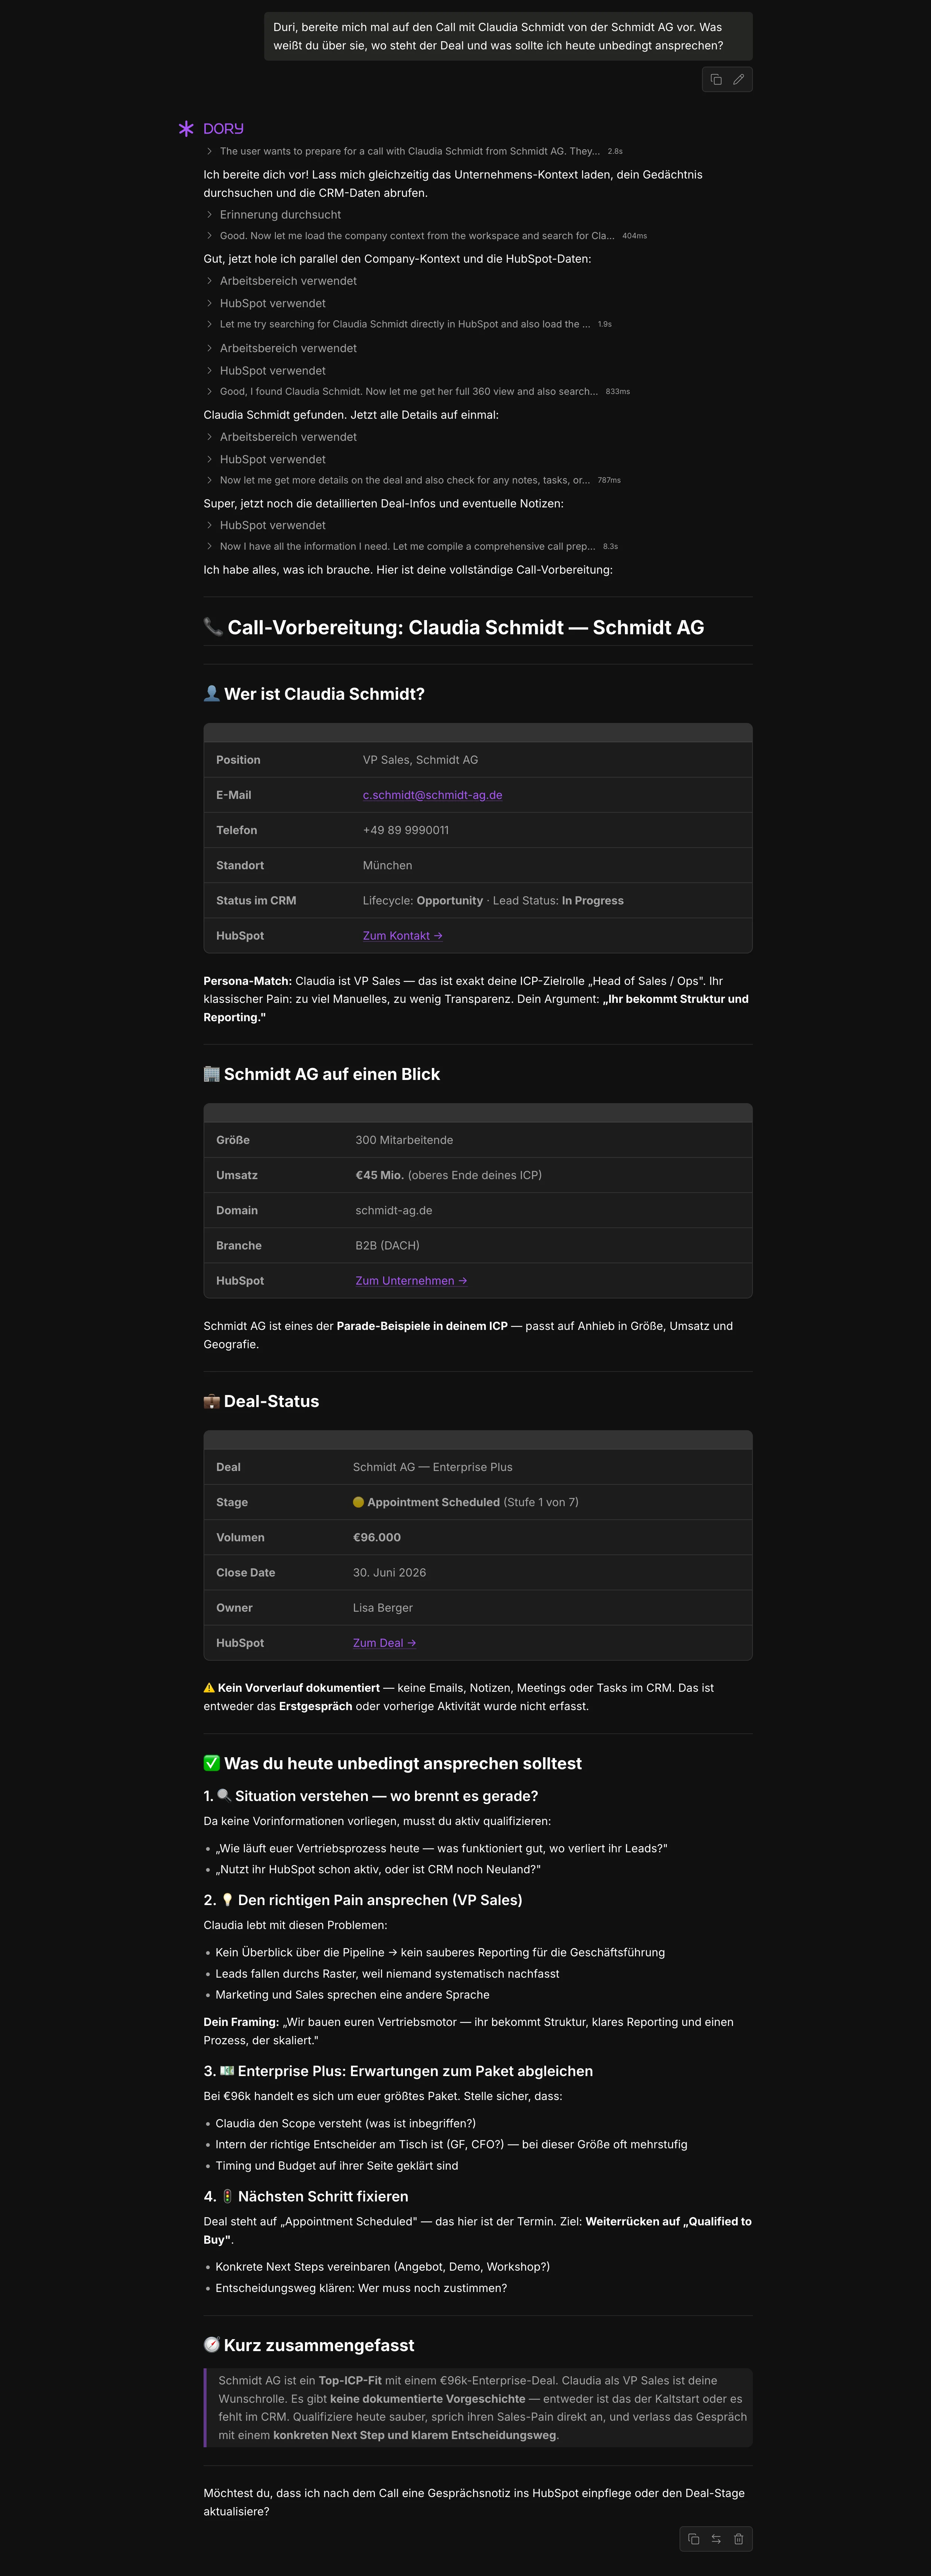Click the DORY asterisk logo icon
Screen dimensions: 931x2576
(186, 129)
